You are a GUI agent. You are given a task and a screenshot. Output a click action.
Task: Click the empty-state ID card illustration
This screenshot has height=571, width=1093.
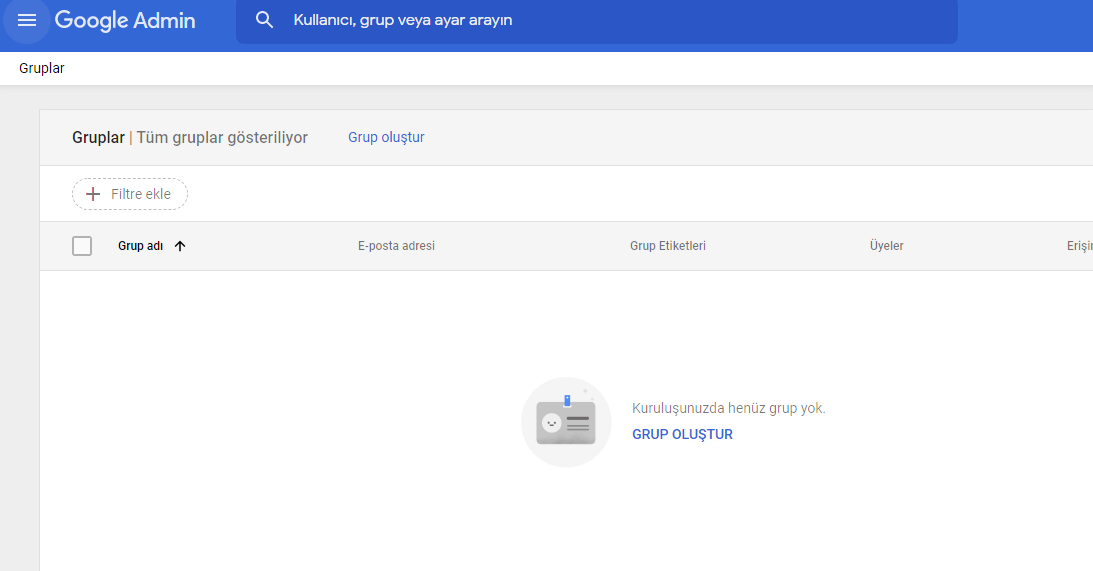(566, 422)
